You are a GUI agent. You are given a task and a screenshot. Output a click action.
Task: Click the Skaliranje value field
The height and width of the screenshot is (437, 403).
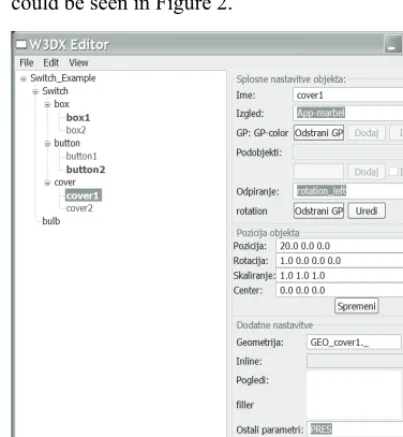[340, 276]
